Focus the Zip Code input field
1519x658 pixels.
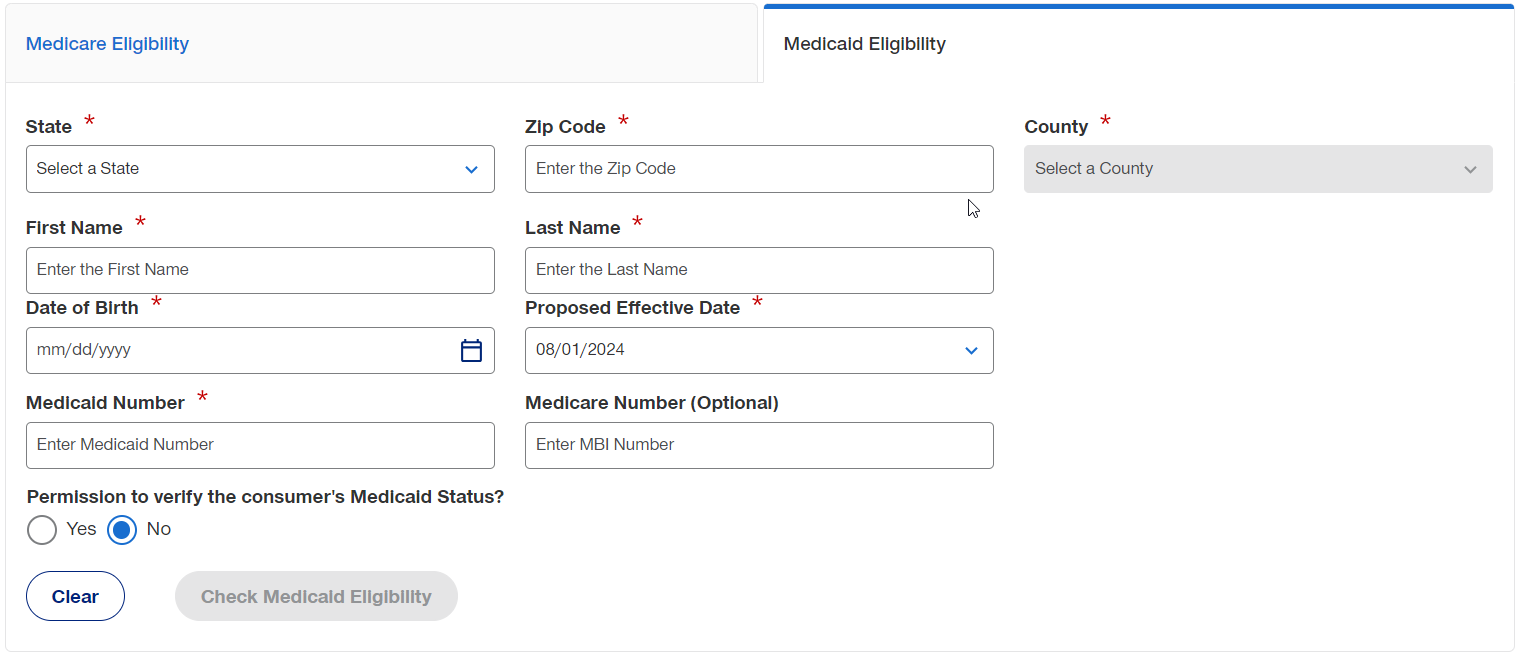759,169
